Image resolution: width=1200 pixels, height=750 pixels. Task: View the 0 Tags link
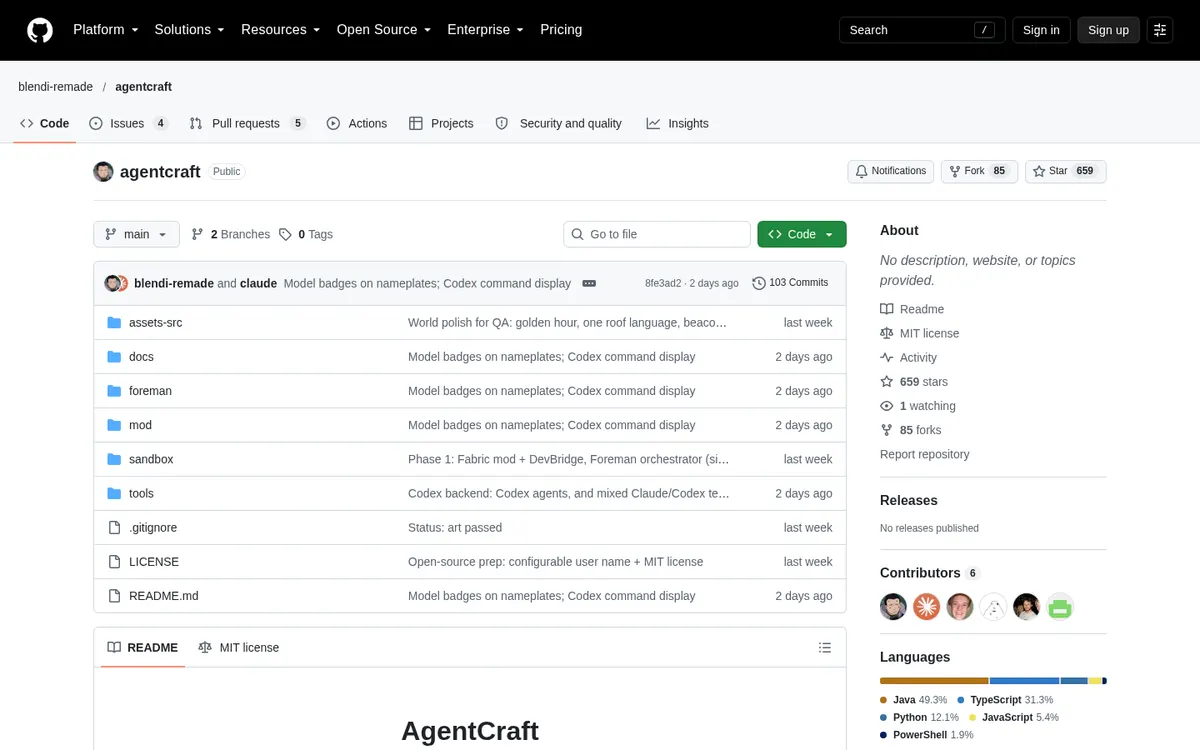point(306,234)
